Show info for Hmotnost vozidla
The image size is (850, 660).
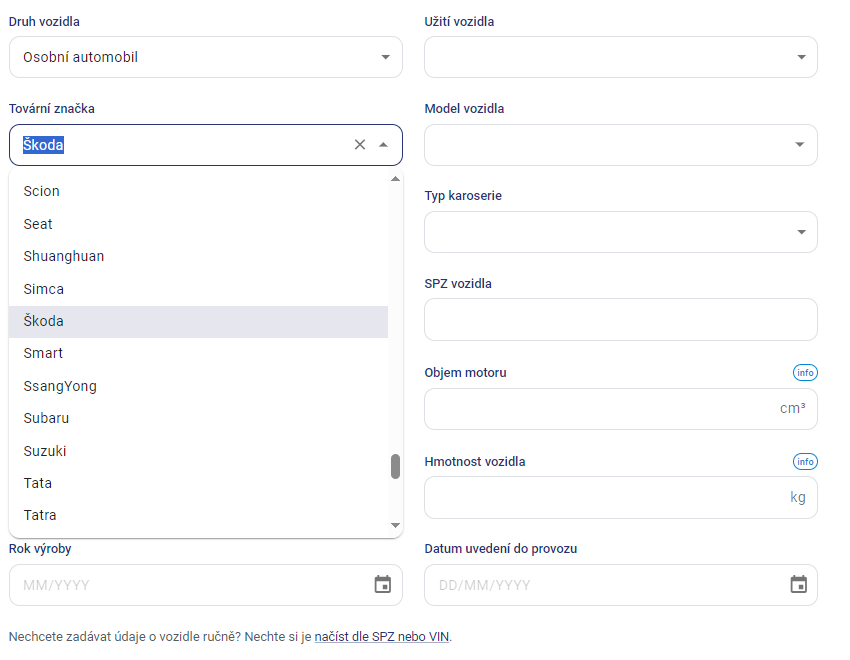(x=805, y=462)
